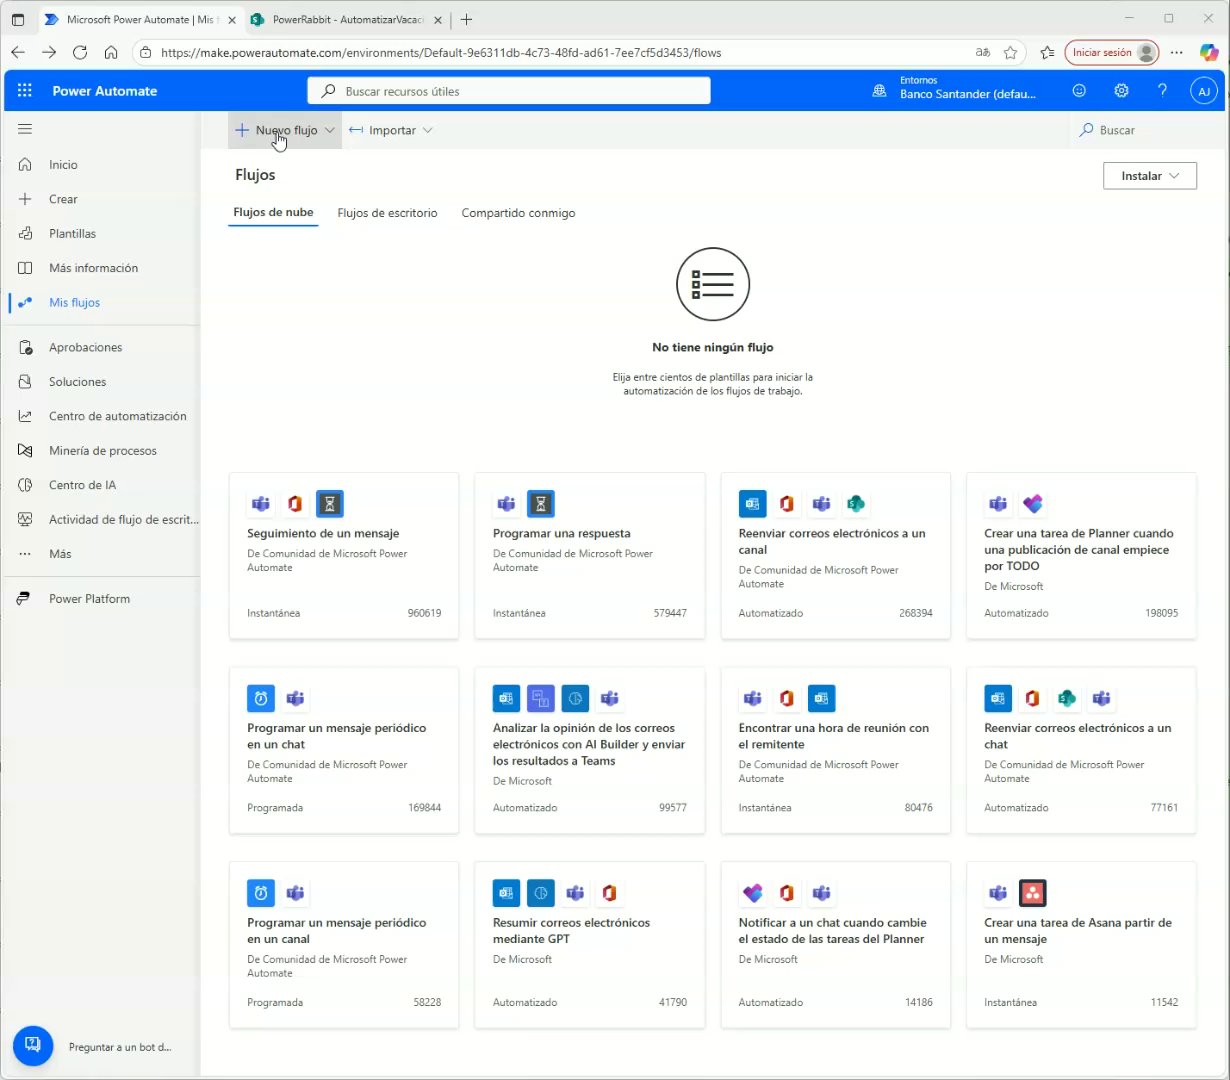Click the Buscar field in command bar
1230x1080 pixels.
click(x=1148, y=130)
